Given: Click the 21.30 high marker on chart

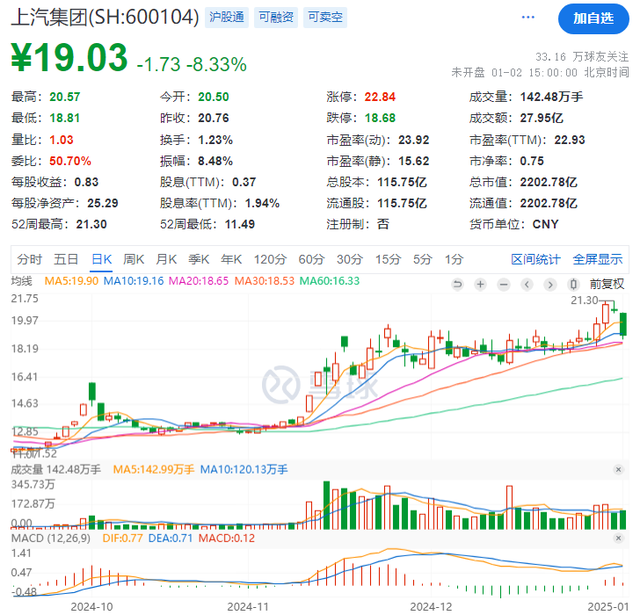Looking at the screenshot, I should (x=584, y=300).
